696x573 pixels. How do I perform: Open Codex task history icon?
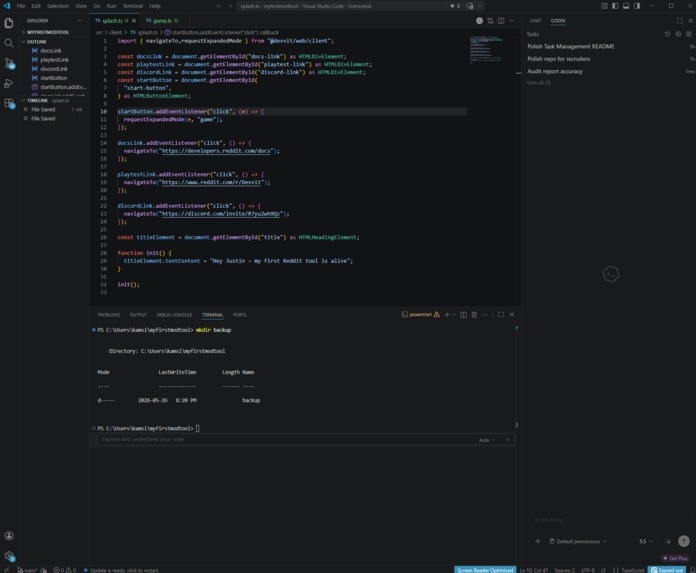[667, 34]
